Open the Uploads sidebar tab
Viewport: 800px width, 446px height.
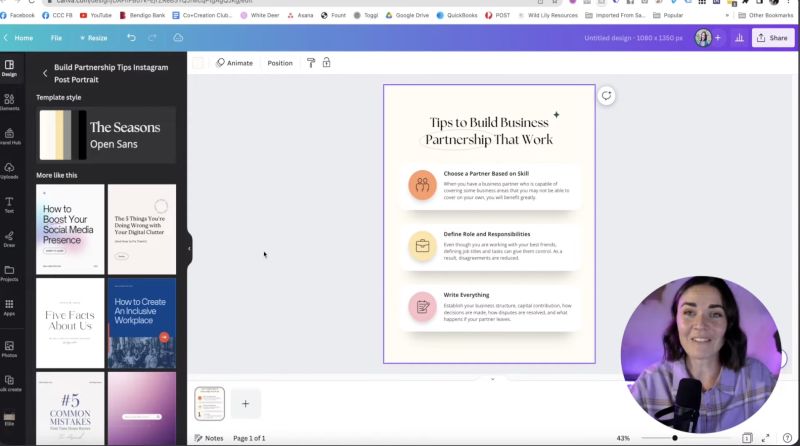[x=9, y=170]
